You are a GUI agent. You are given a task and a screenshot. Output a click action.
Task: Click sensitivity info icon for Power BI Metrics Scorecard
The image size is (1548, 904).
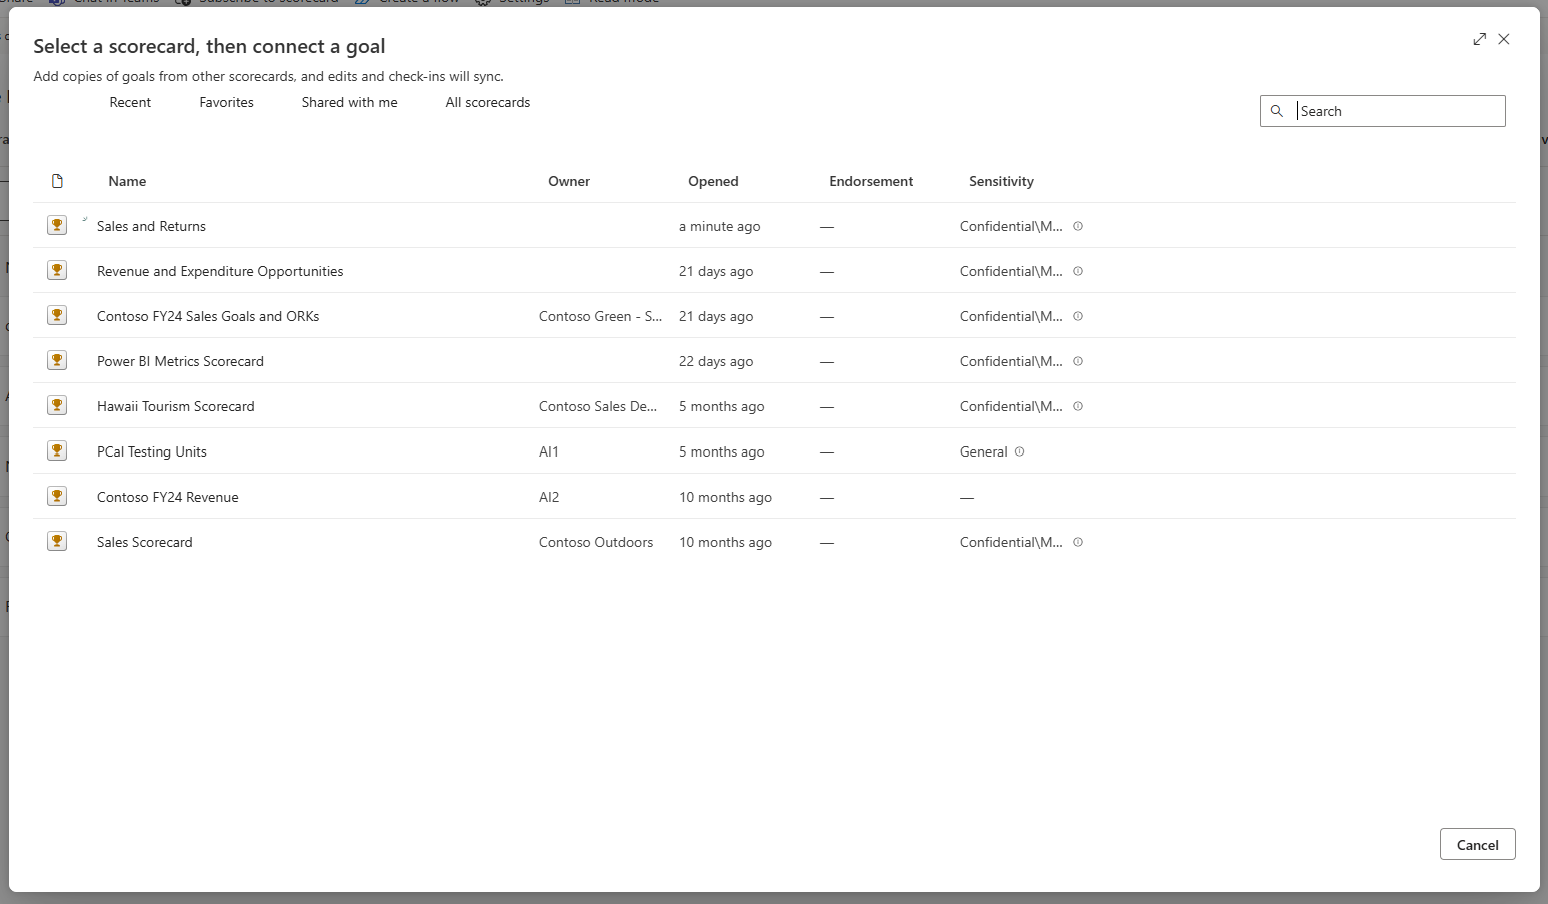tap(1078, 361)
